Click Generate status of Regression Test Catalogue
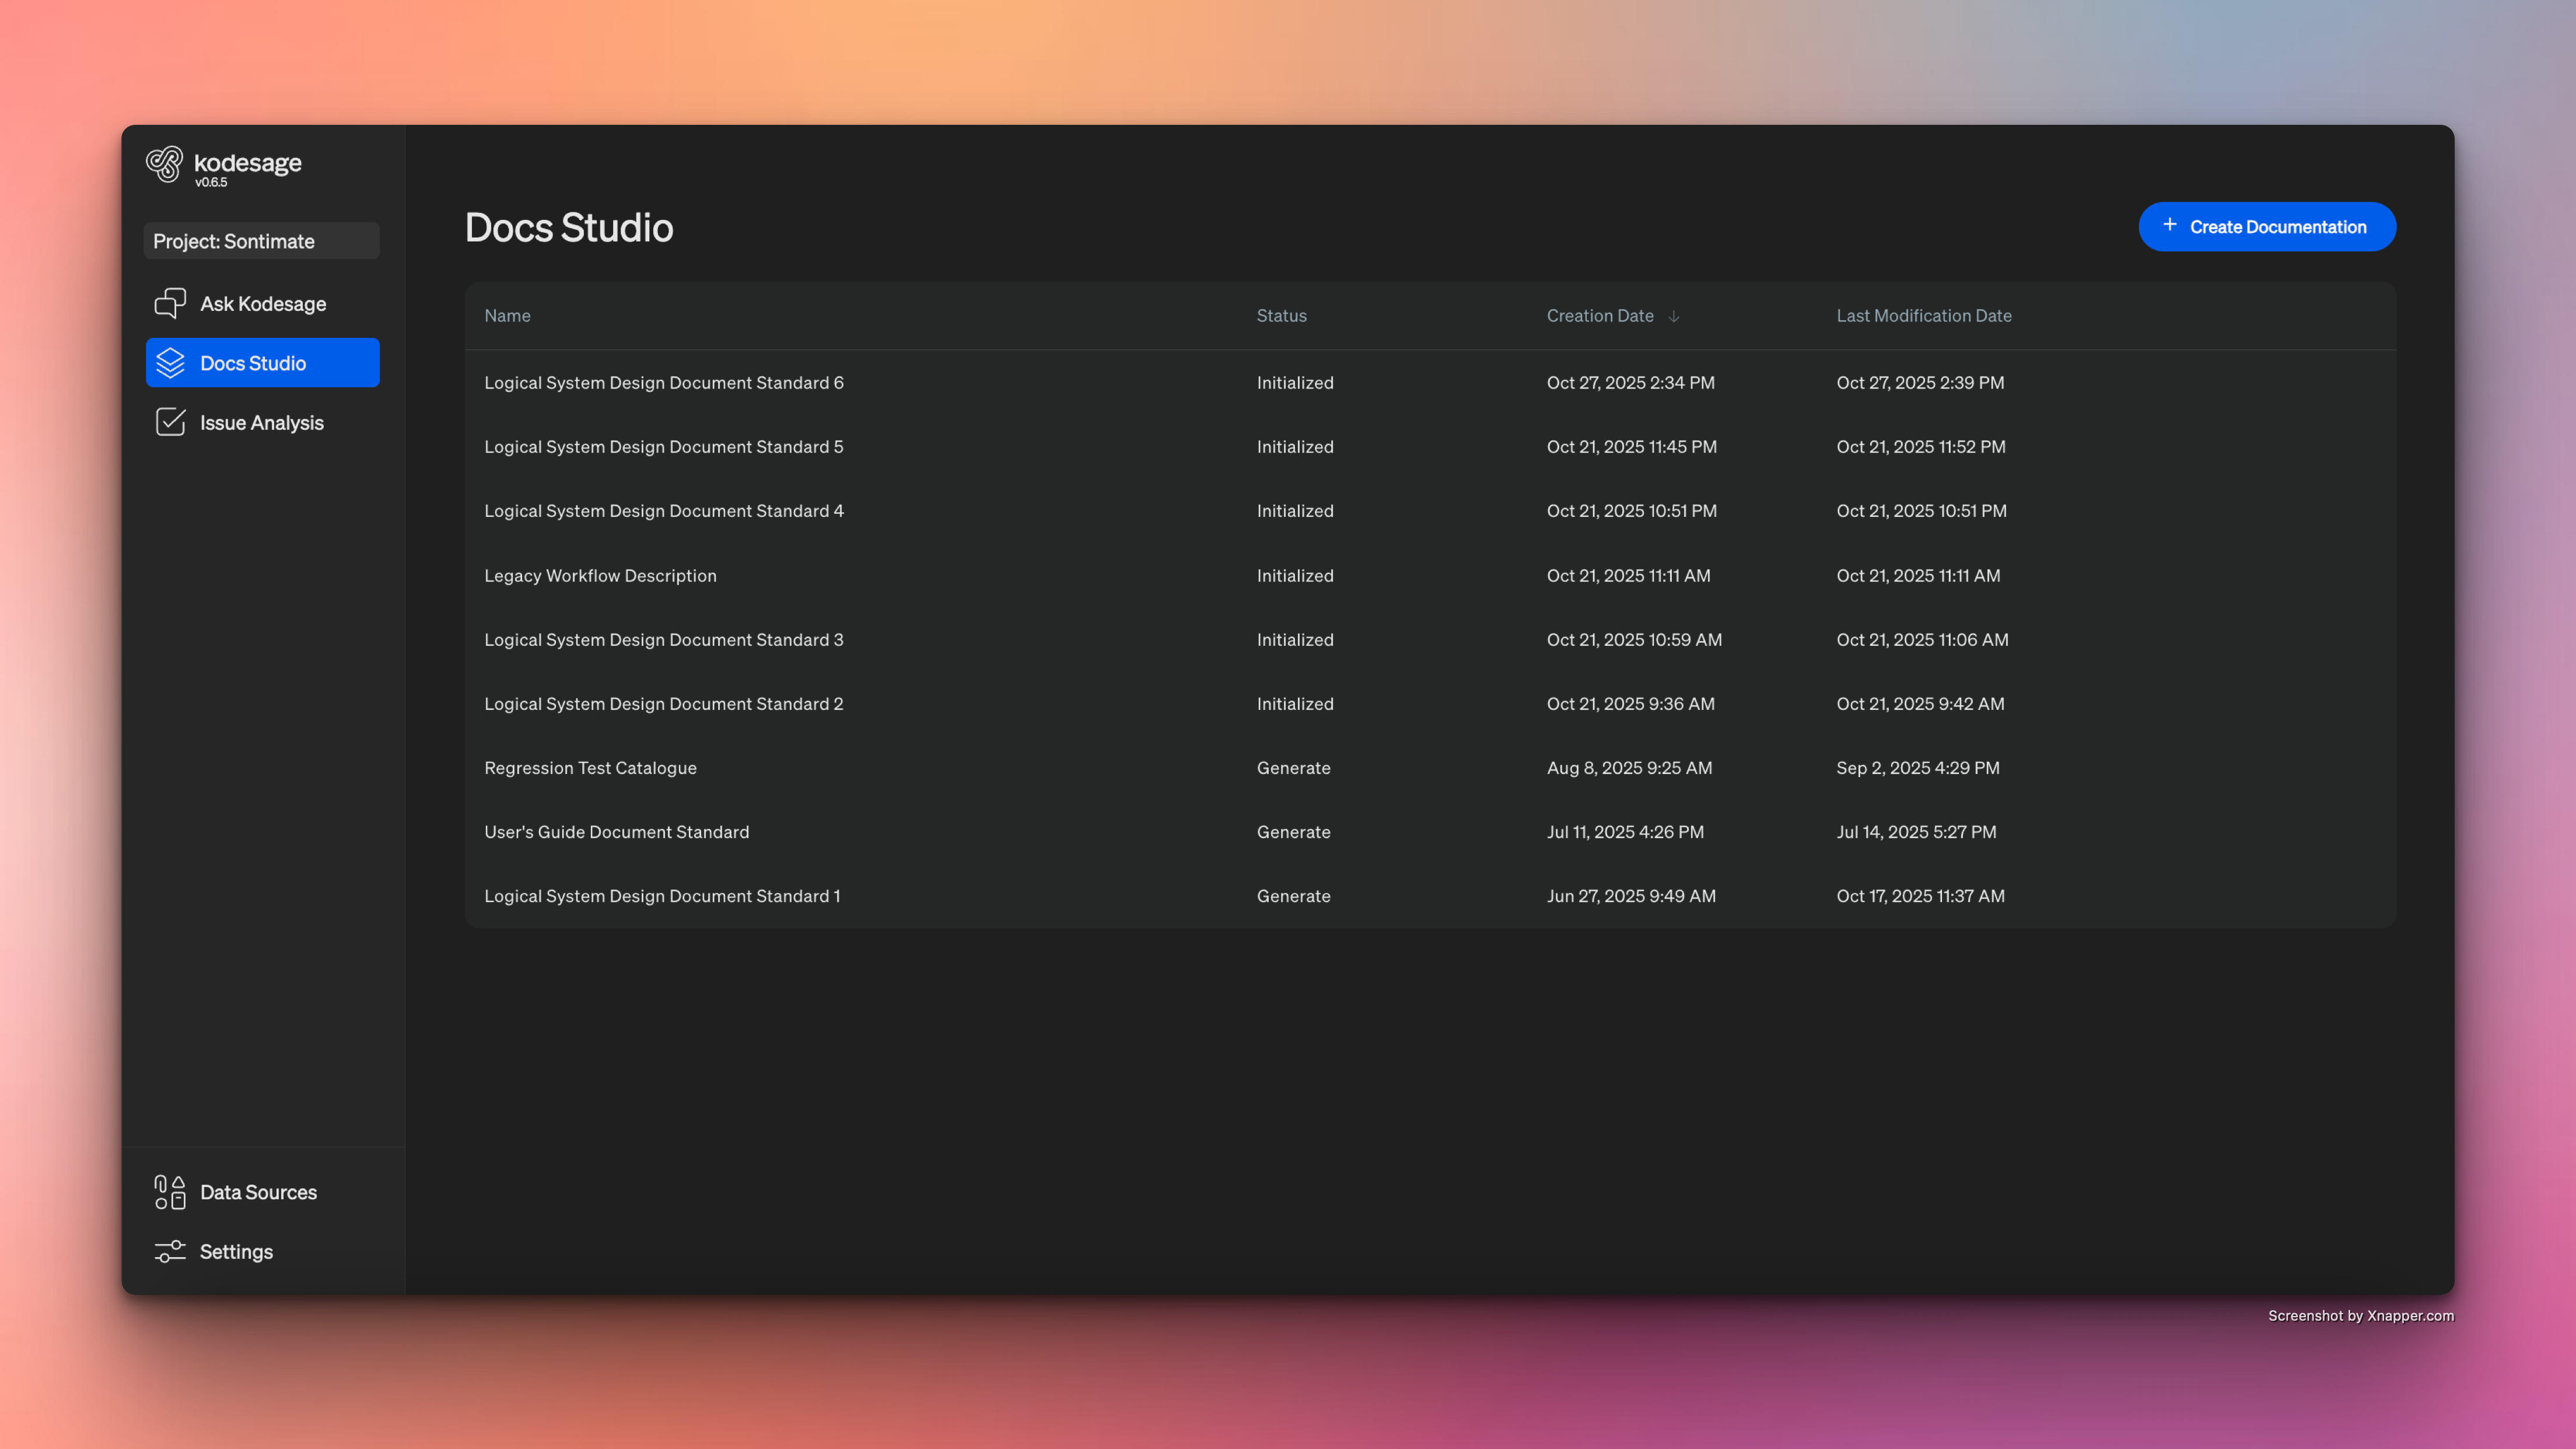 (1294, 768)
